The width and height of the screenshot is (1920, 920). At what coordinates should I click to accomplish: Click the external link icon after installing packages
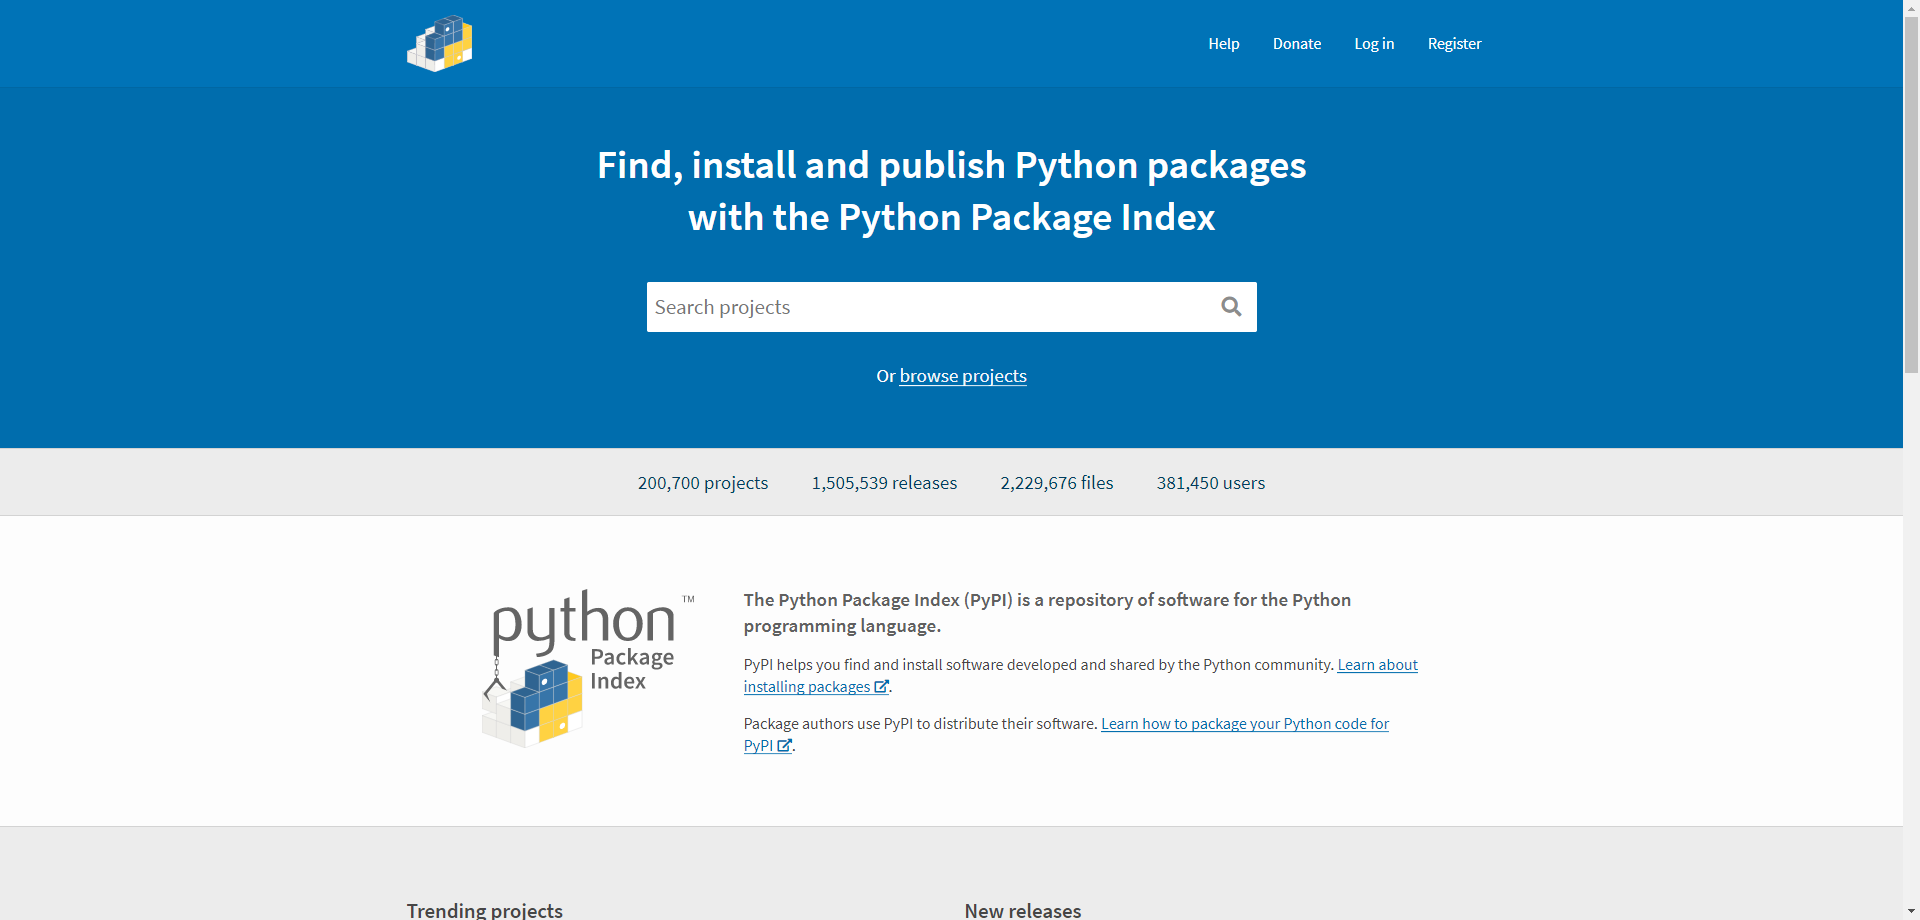[x=881, y=687]
